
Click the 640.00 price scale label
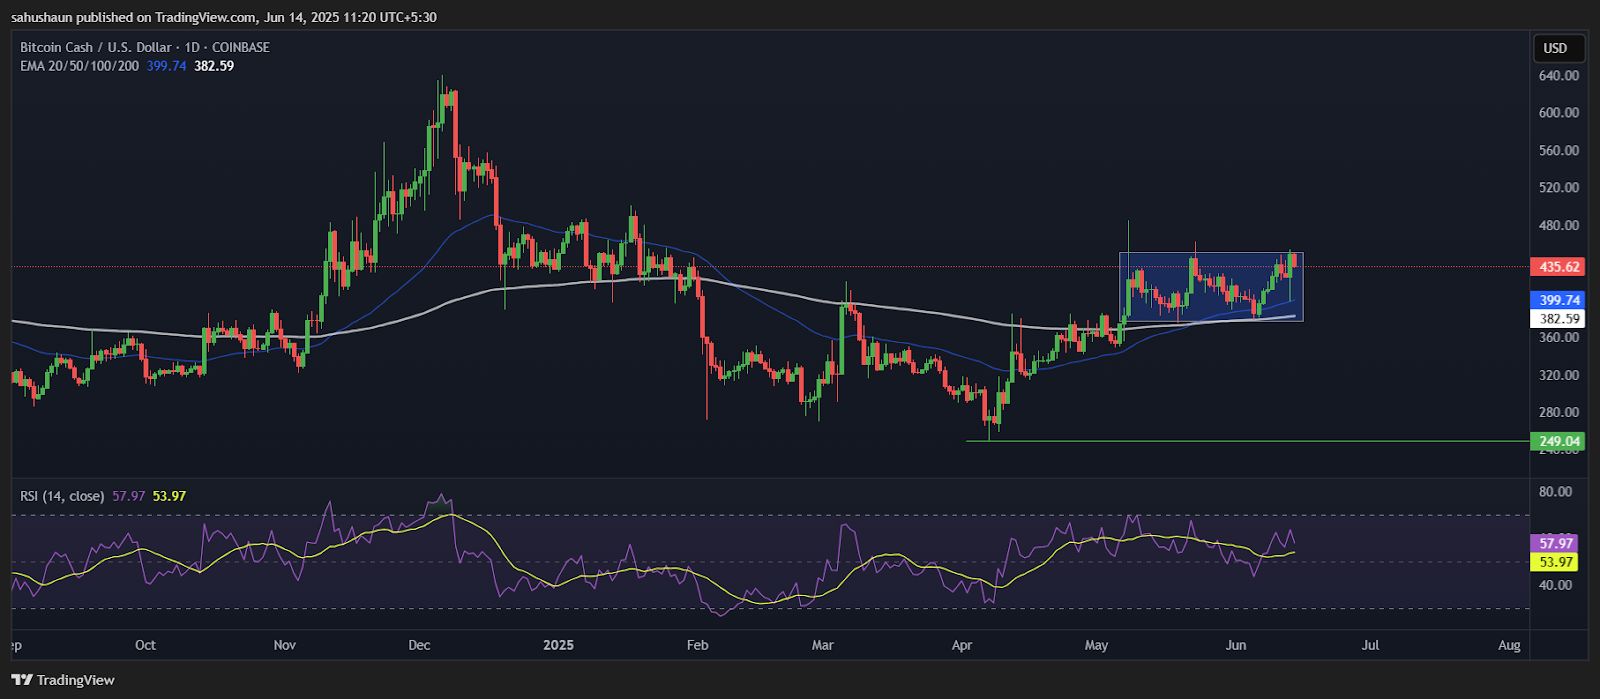point(1559,76)
